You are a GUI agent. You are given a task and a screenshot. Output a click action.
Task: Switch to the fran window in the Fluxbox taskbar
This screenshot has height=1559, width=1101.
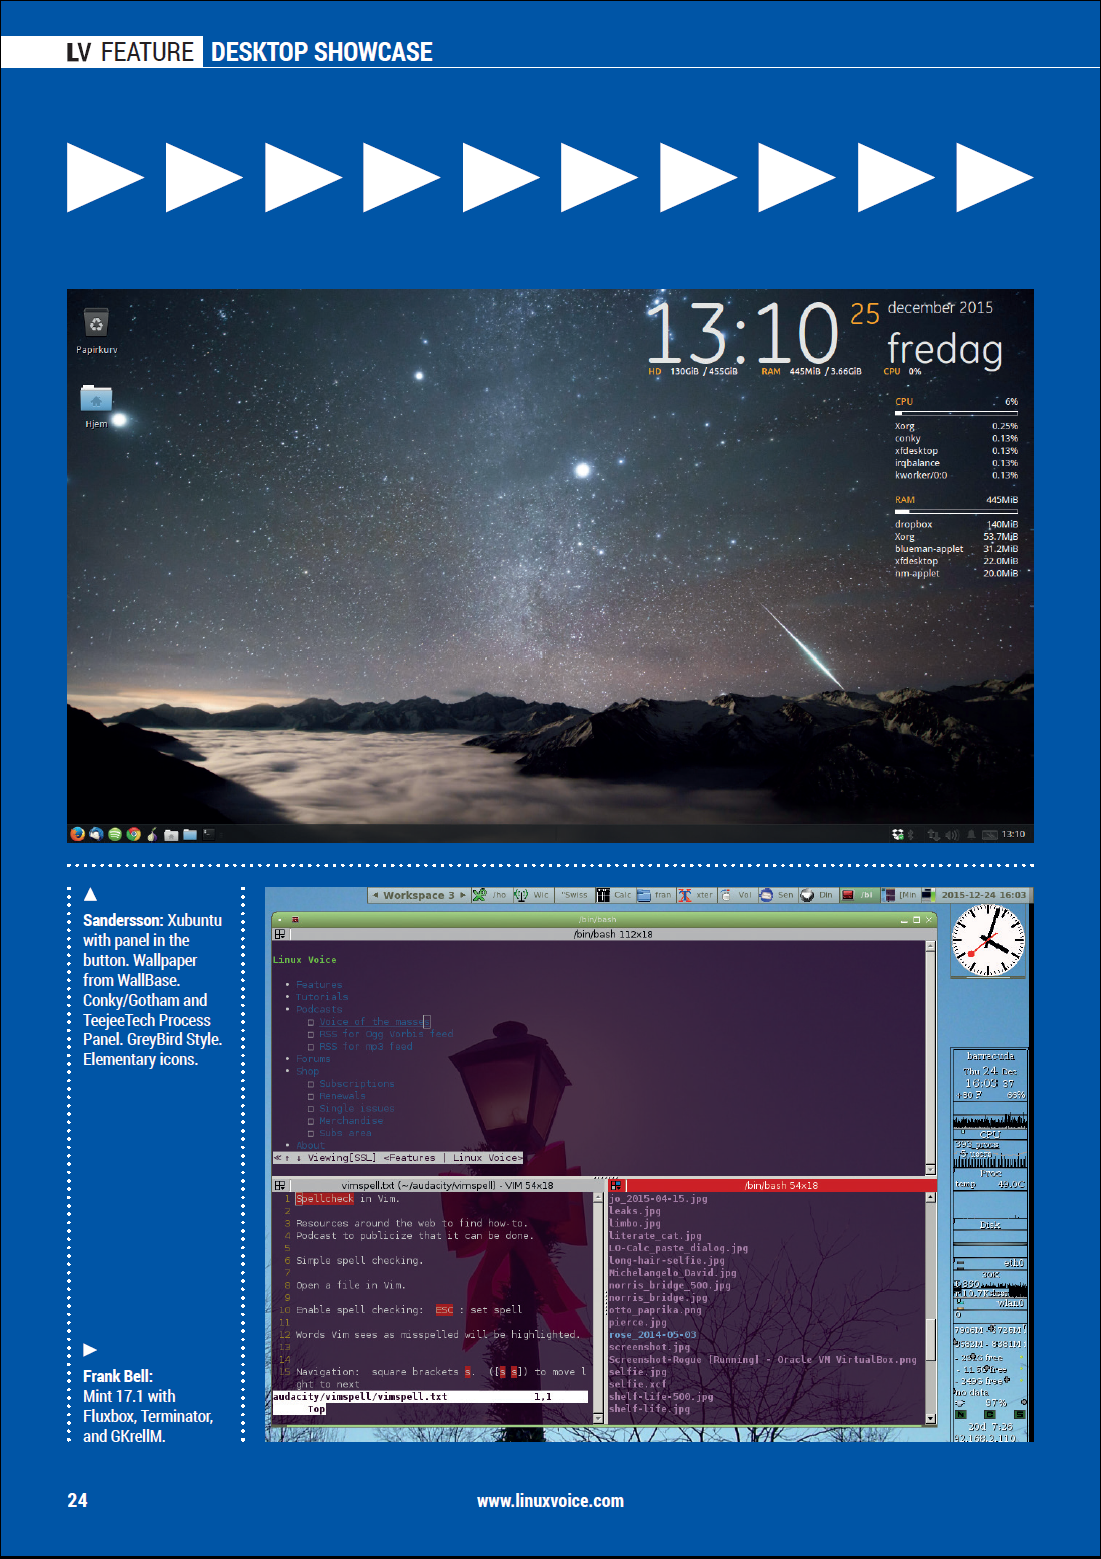656,895
